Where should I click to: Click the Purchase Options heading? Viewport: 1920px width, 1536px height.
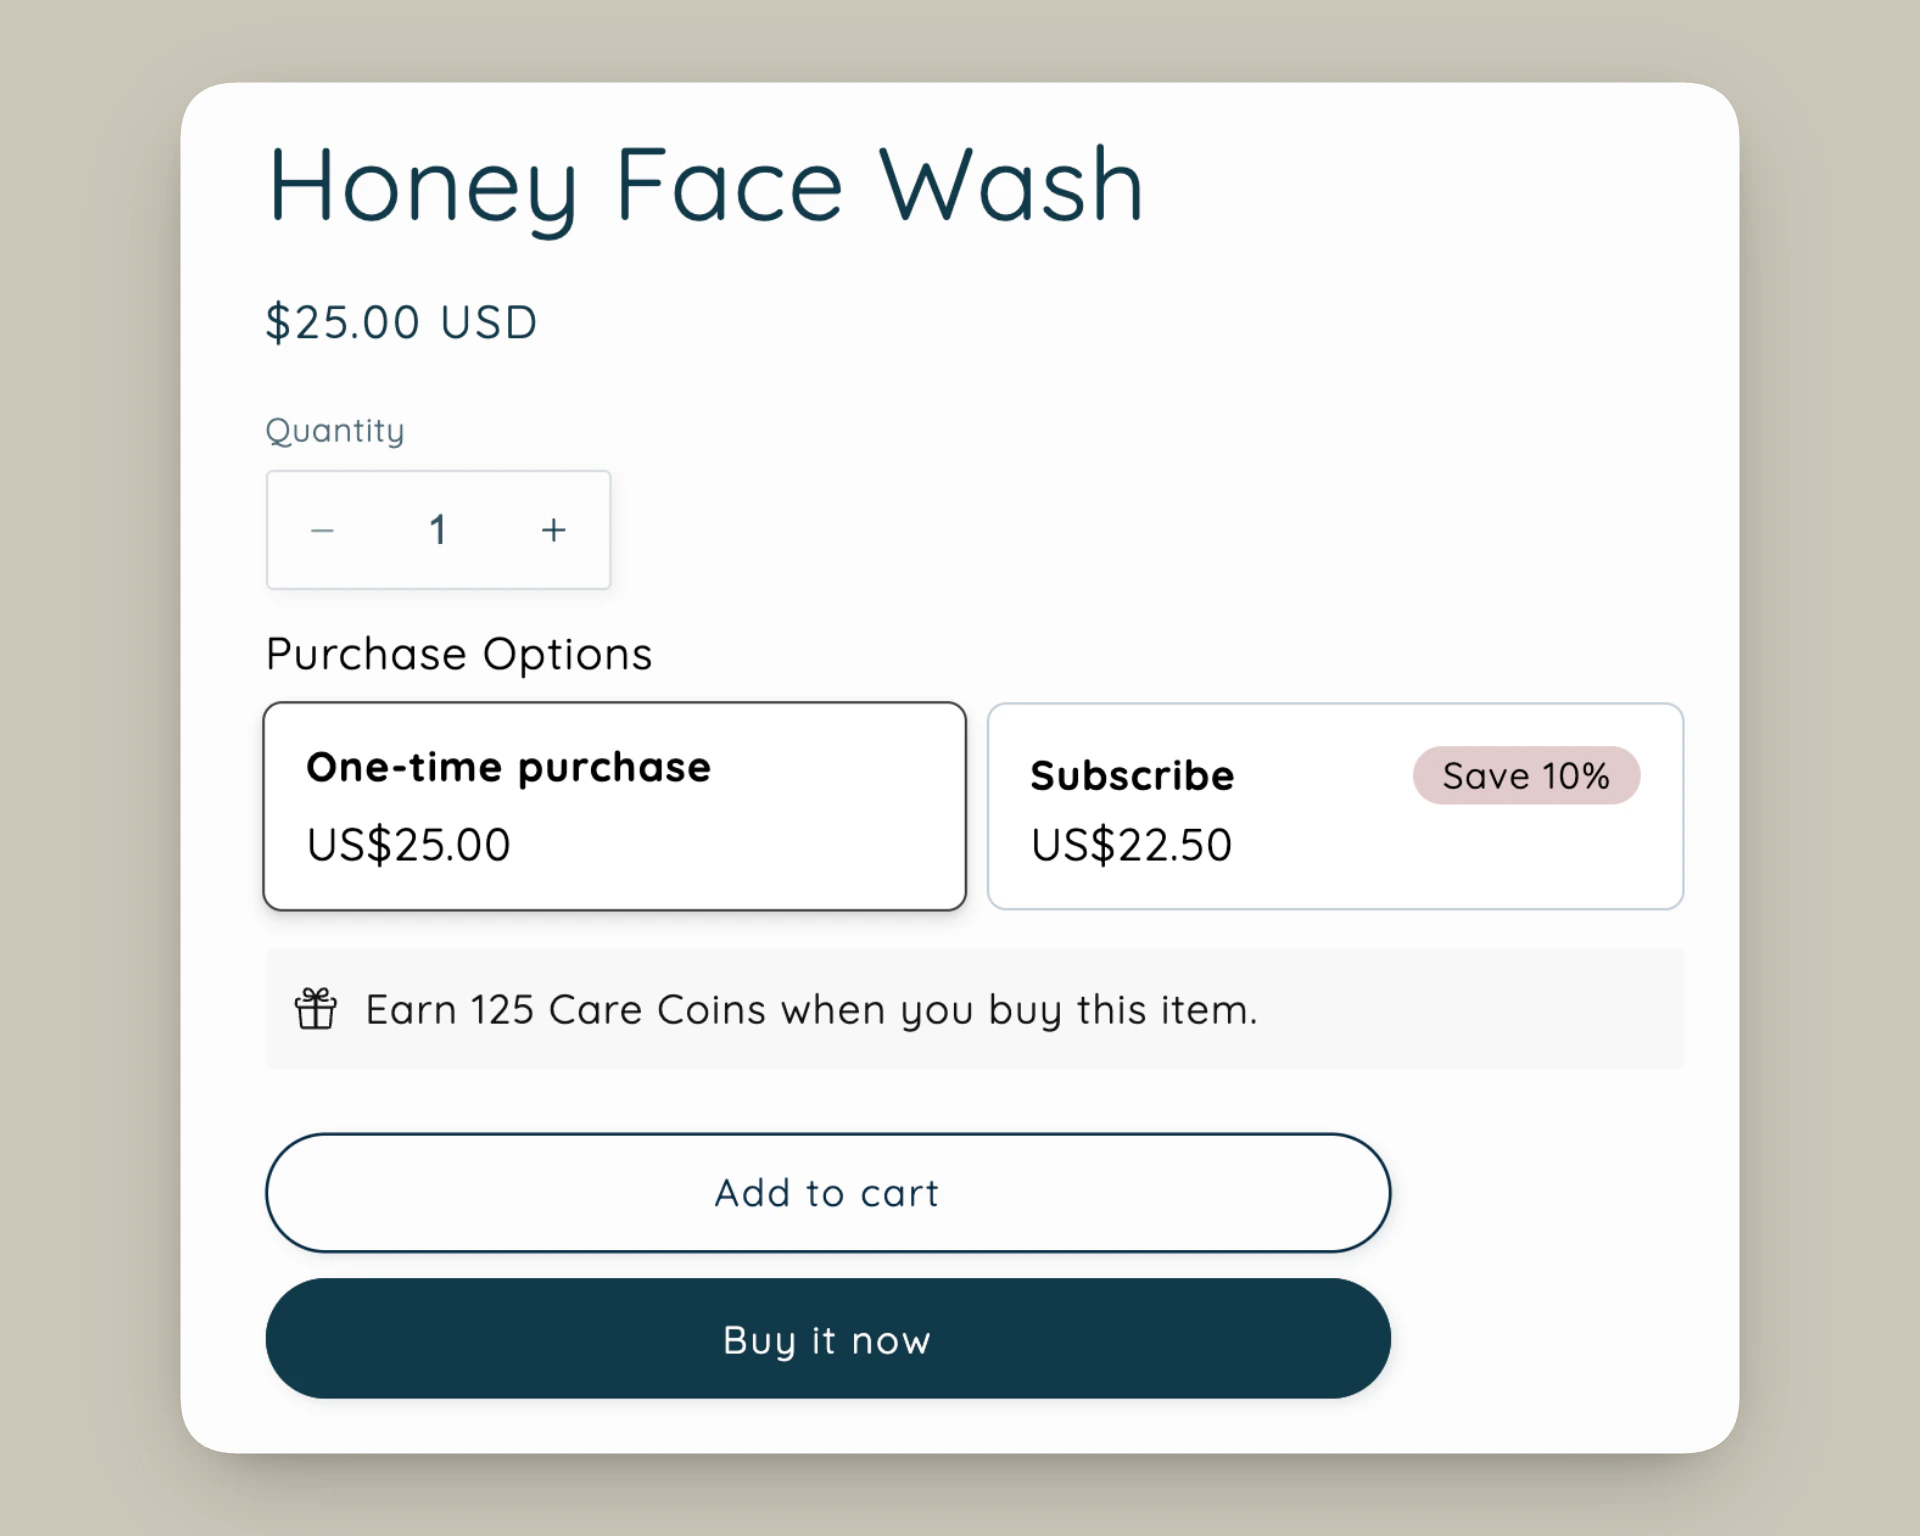[x=458, y=654]
